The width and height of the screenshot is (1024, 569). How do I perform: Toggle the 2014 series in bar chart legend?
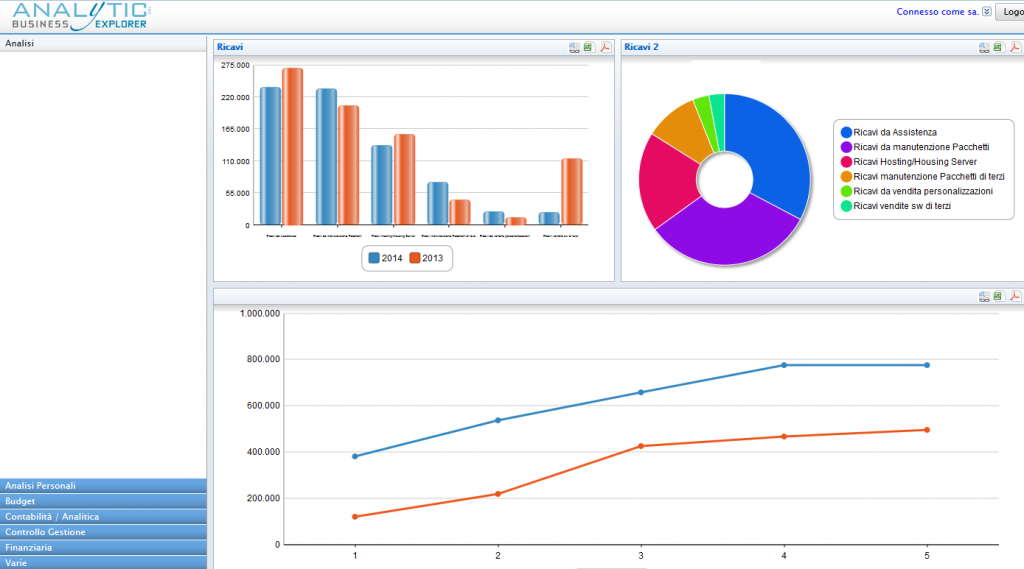tap(385, 258)
